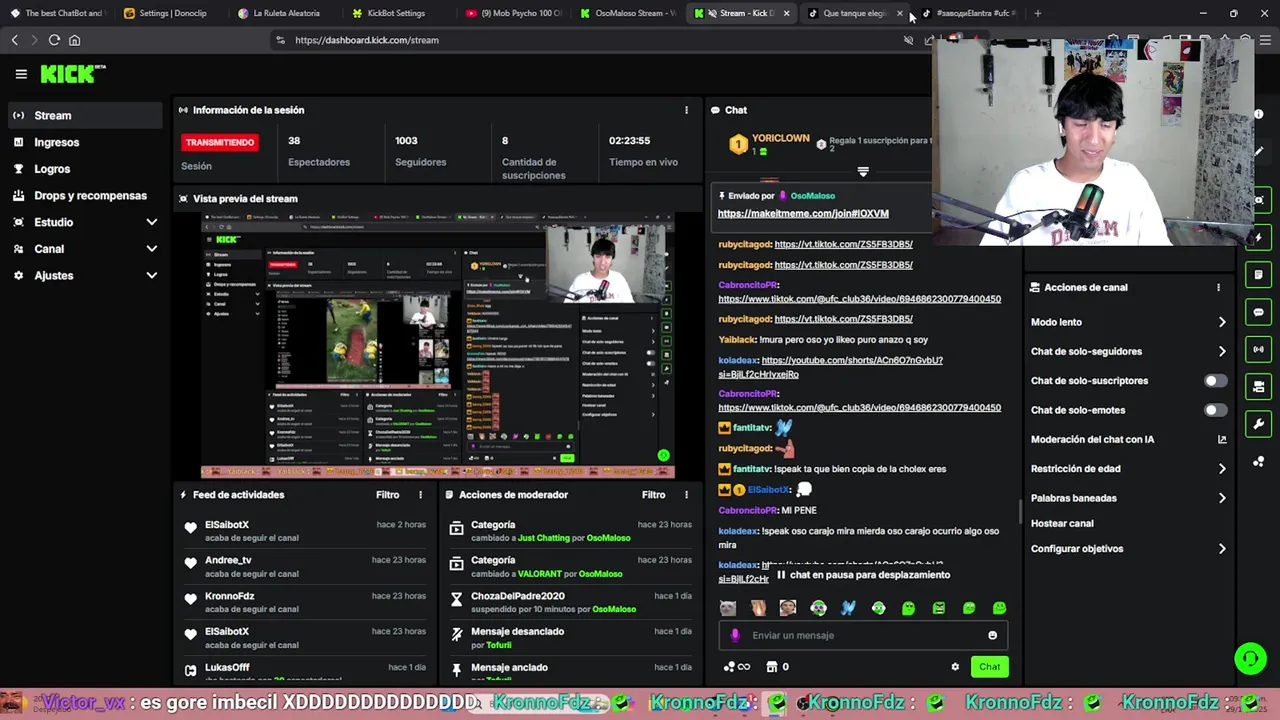Open session information options menu
The width and height of the screenshot is (1280, 720).
(686, 110)
